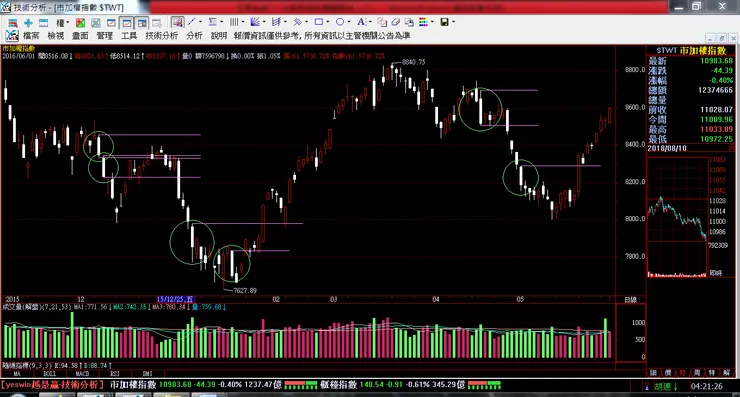Click the 15/12/25 highlighted date marker

[175, 299]
